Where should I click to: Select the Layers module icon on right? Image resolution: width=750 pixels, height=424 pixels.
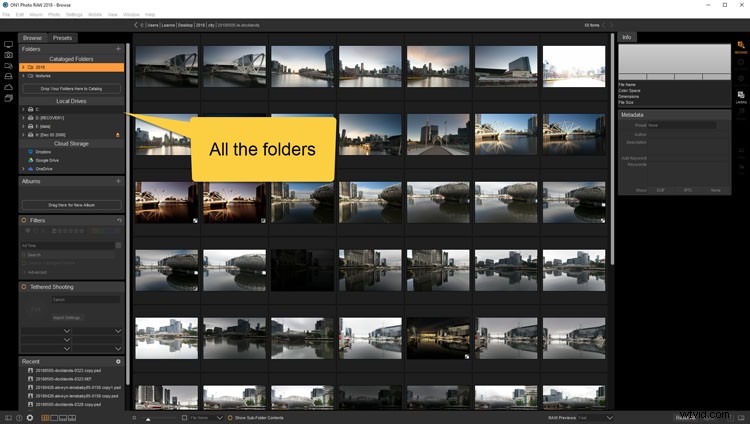coord(740,97)
